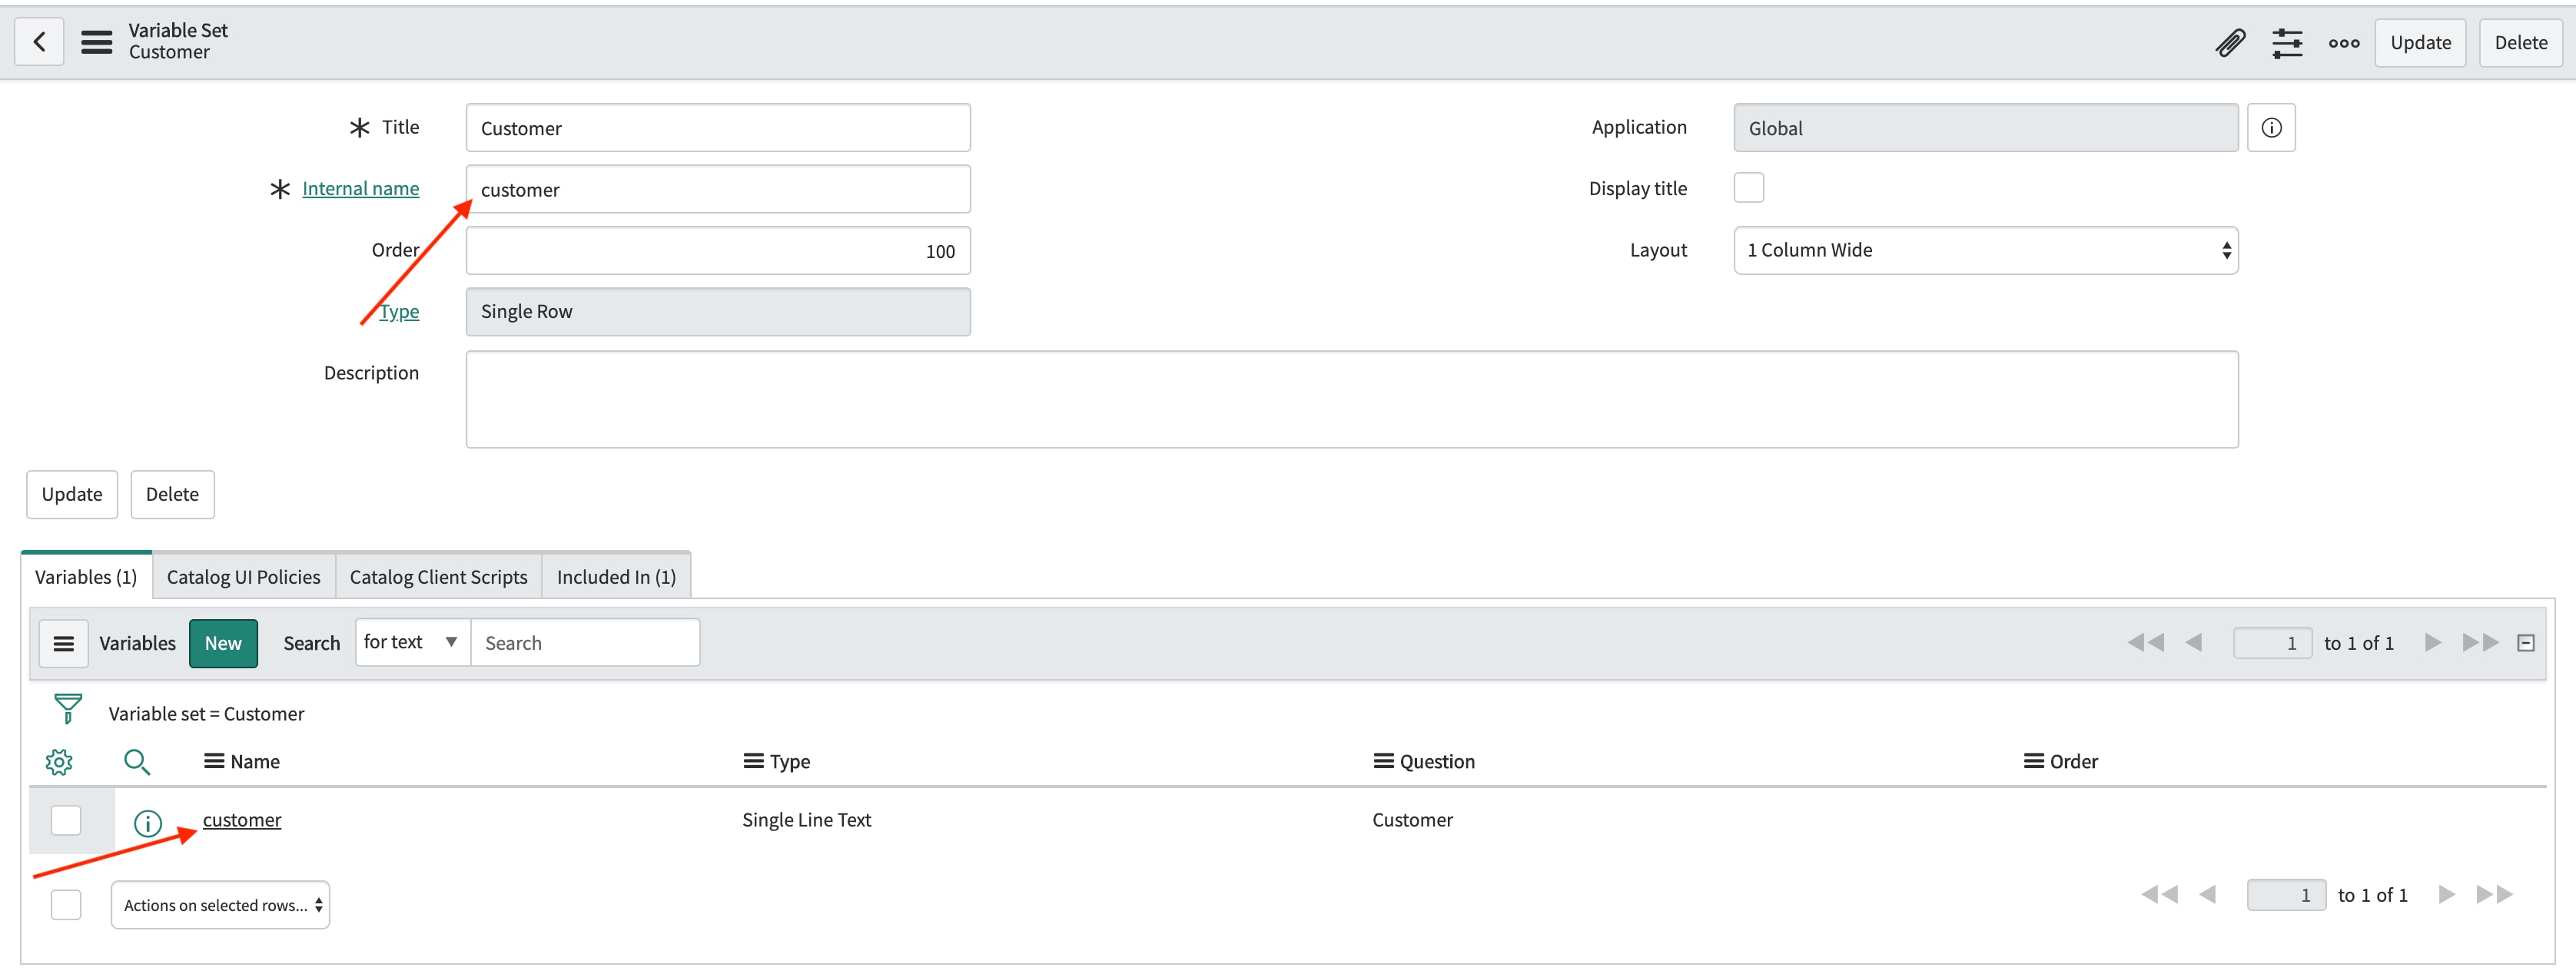Check the select-all checkbox in list footer
The width and height of the screenshot is (2576, 974).
[65, 904]
